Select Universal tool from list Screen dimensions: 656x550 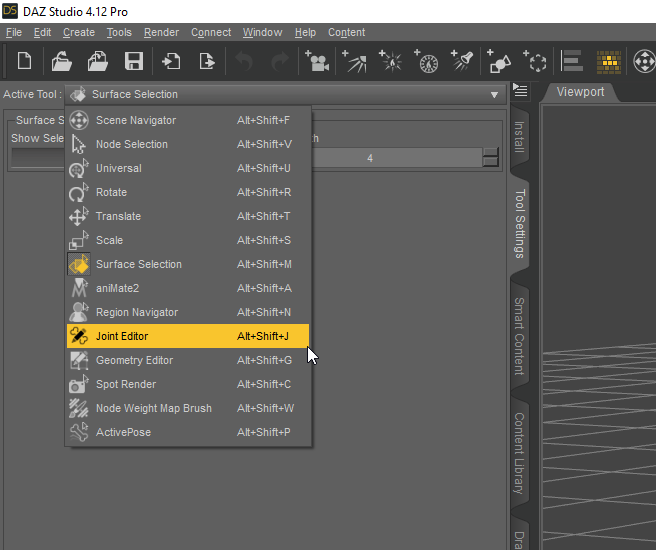click(188, 168)
